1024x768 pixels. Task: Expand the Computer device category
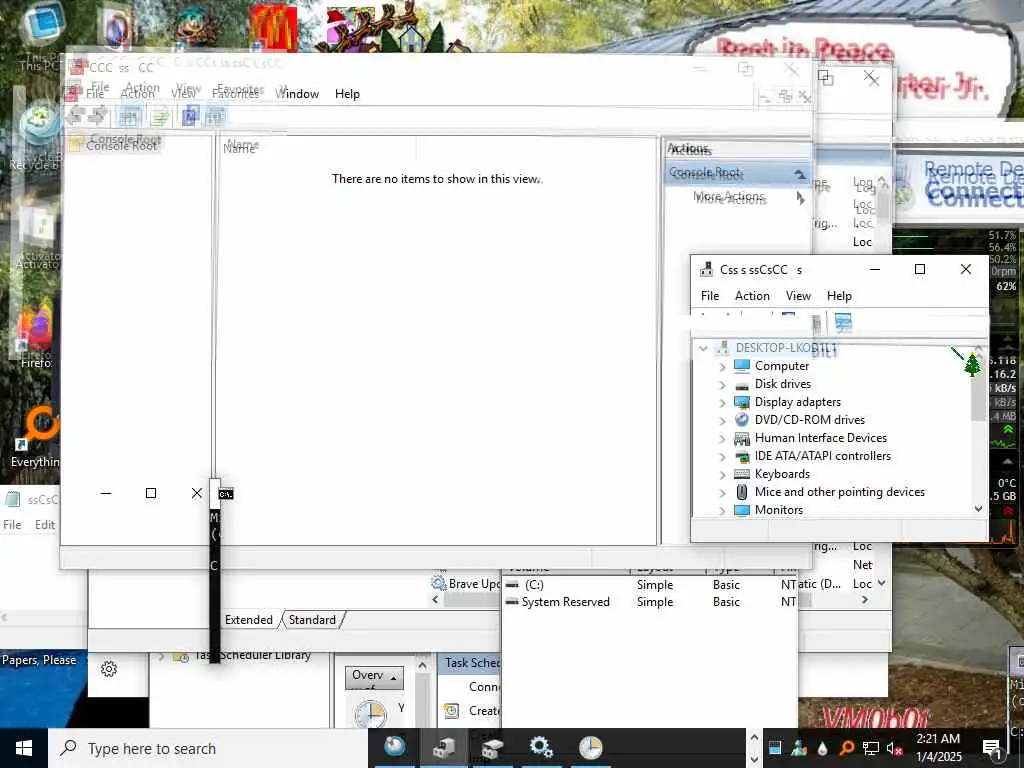tap(722, 367)
